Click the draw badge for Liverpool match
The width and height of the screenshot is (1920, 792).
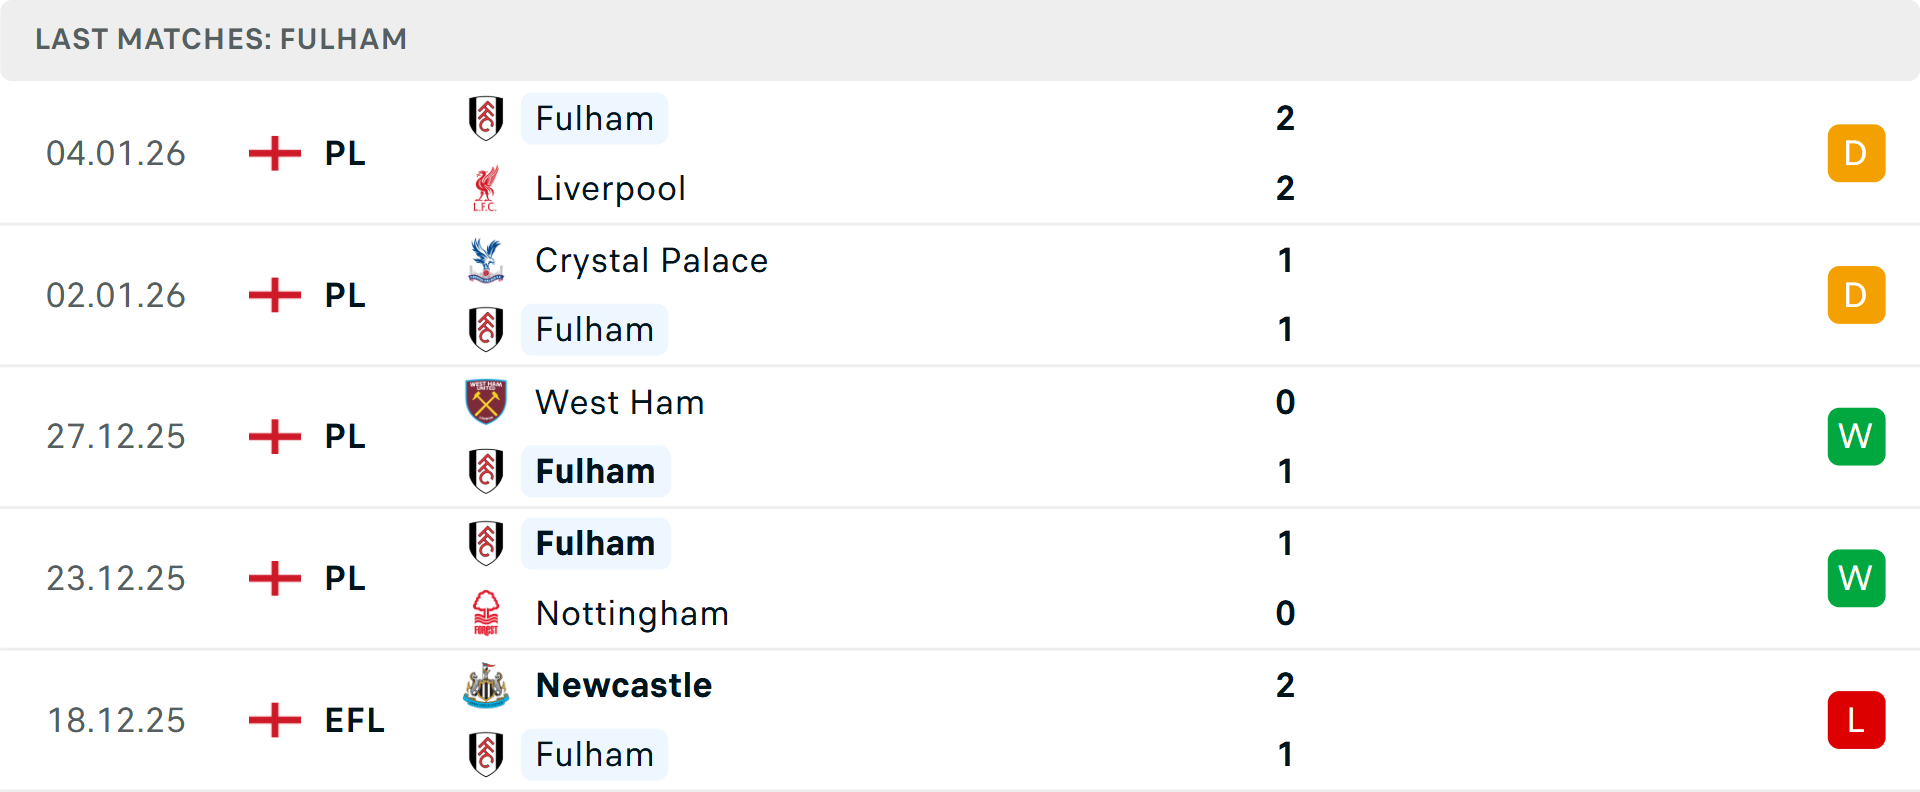pyautogui.click(x=1856, y=153)
